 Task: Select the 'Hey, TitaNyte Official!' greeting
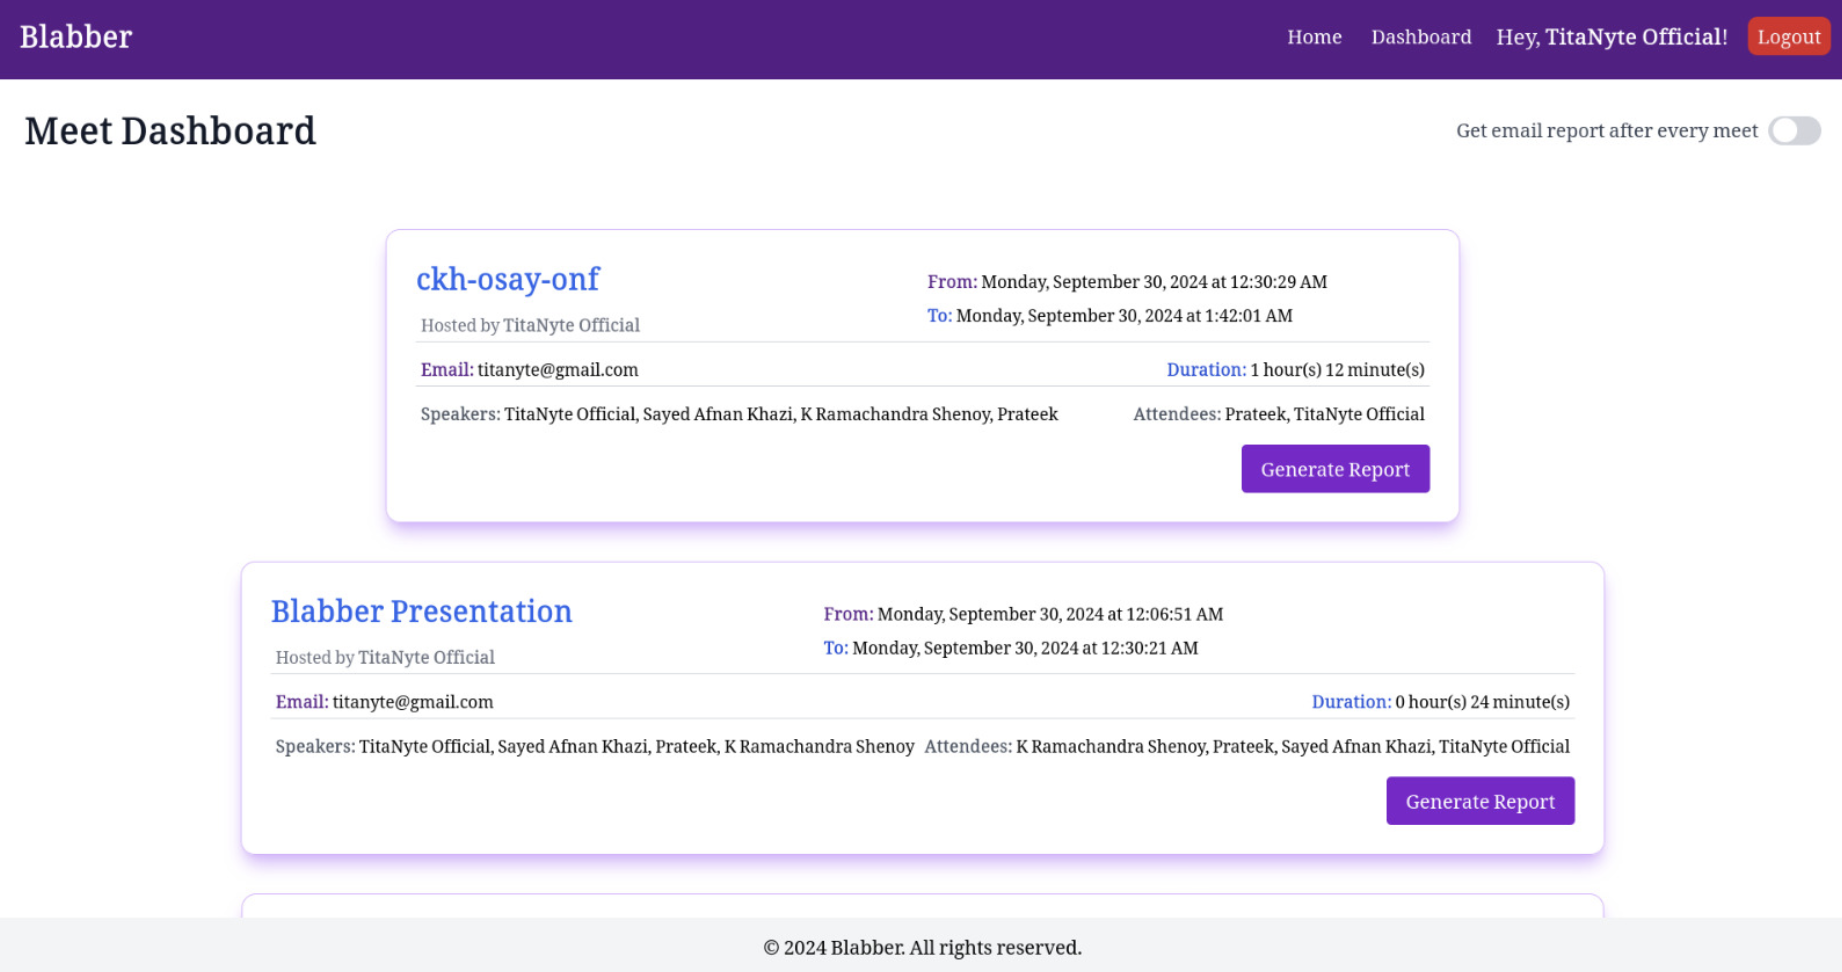1611,37
